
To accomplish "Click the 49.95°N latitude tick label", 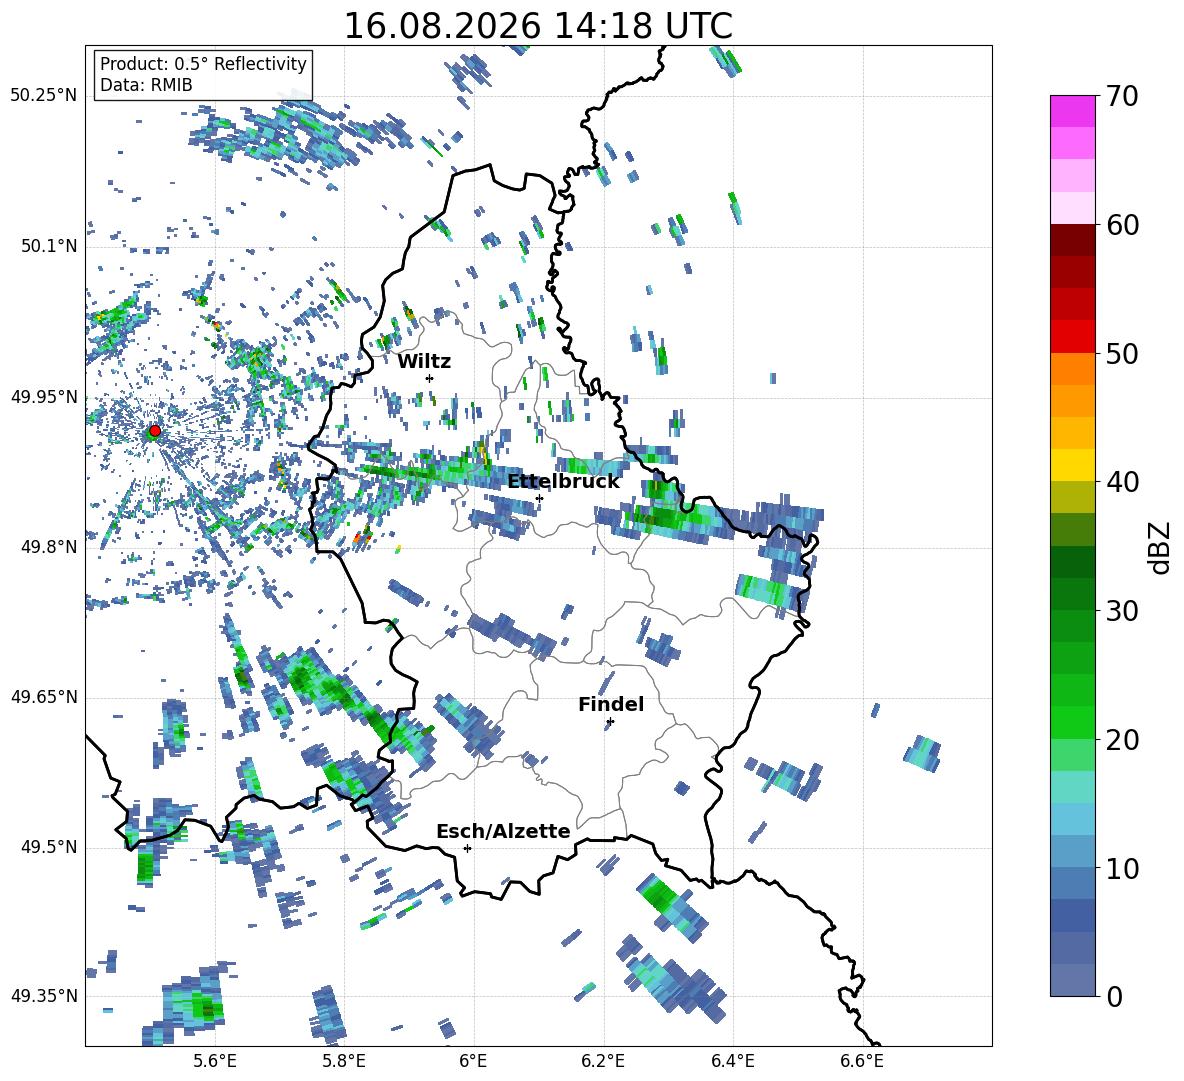I will 44,397.
